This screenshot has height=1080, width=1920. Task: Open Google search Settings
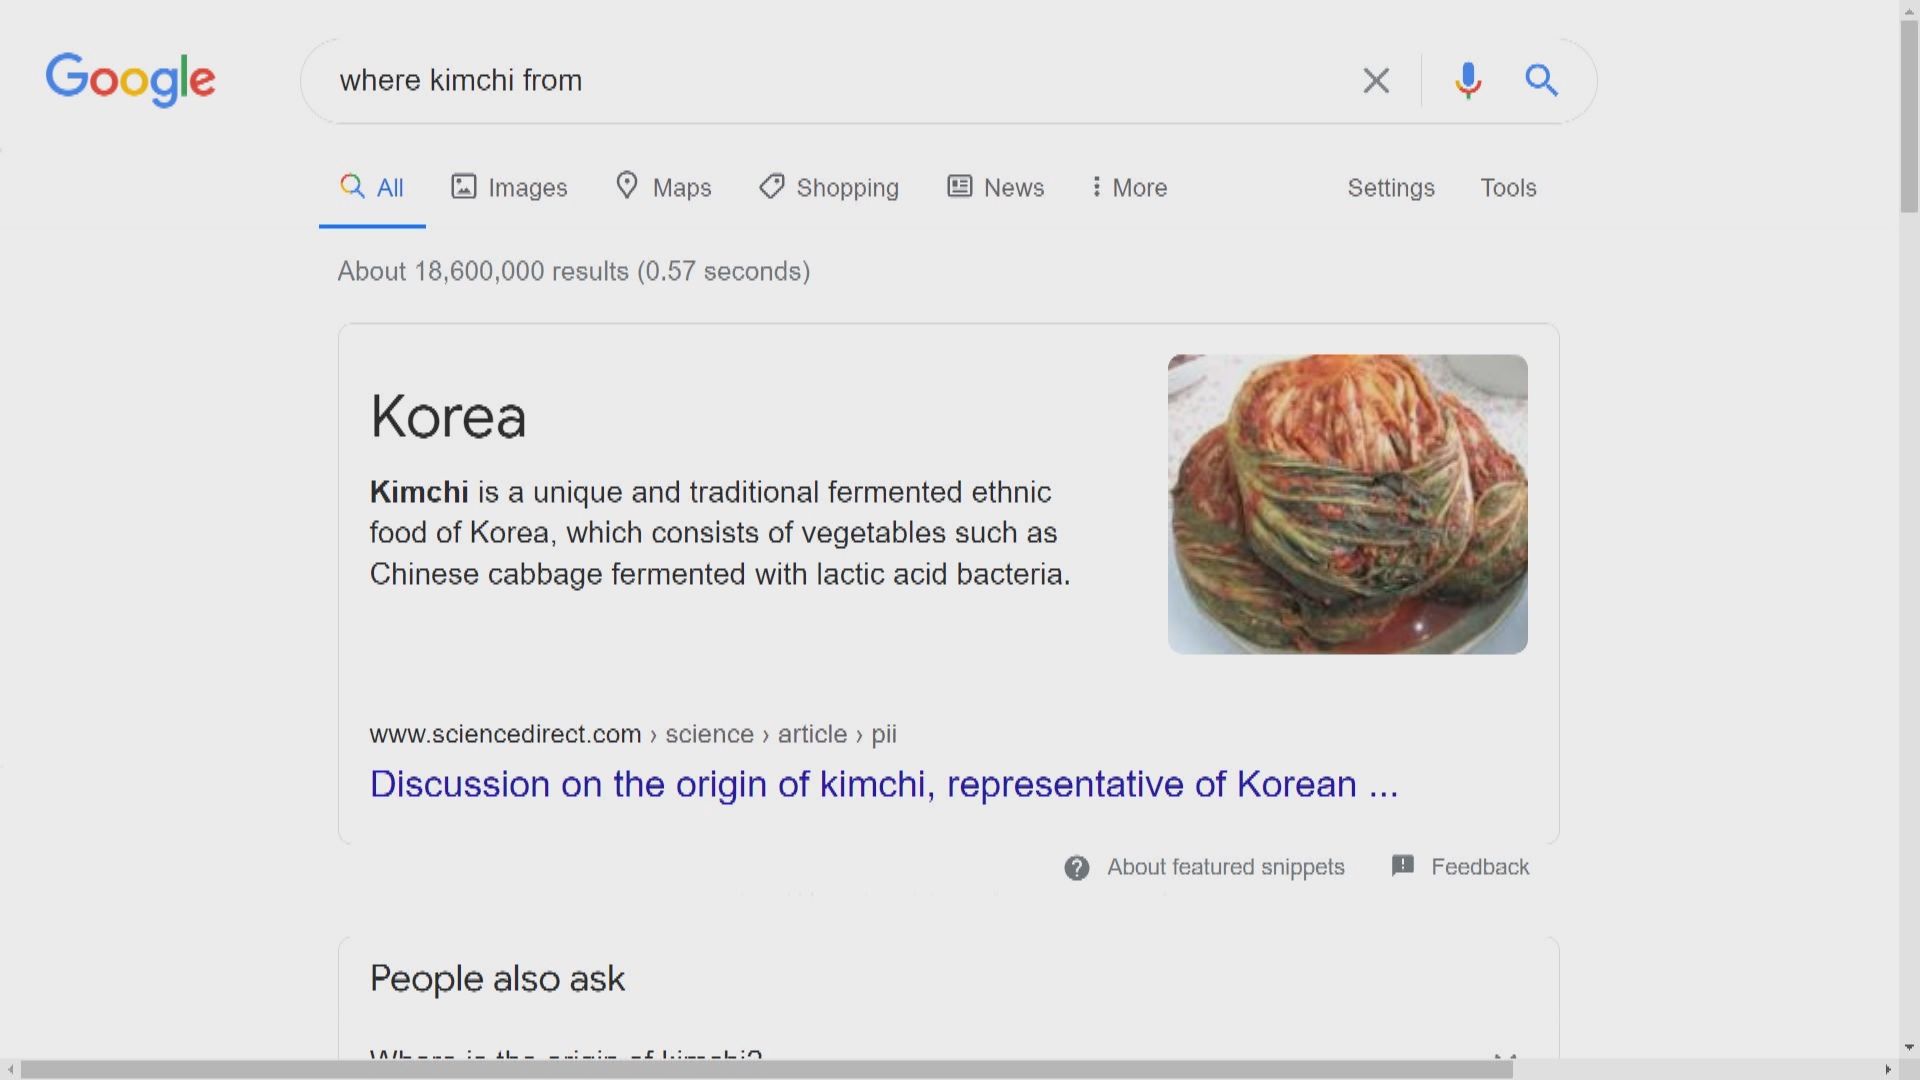pyautogui.click(x=1391, y=187)
